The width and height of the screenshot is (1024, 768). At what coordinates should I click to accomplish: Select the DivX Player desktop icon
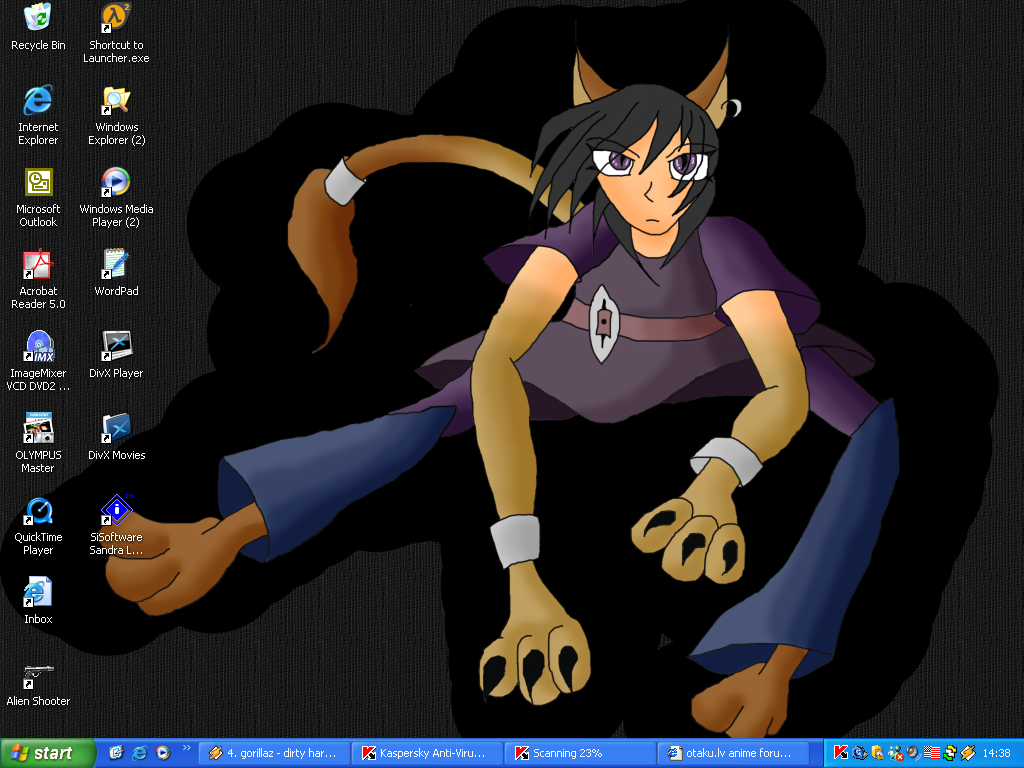(116, 355)
